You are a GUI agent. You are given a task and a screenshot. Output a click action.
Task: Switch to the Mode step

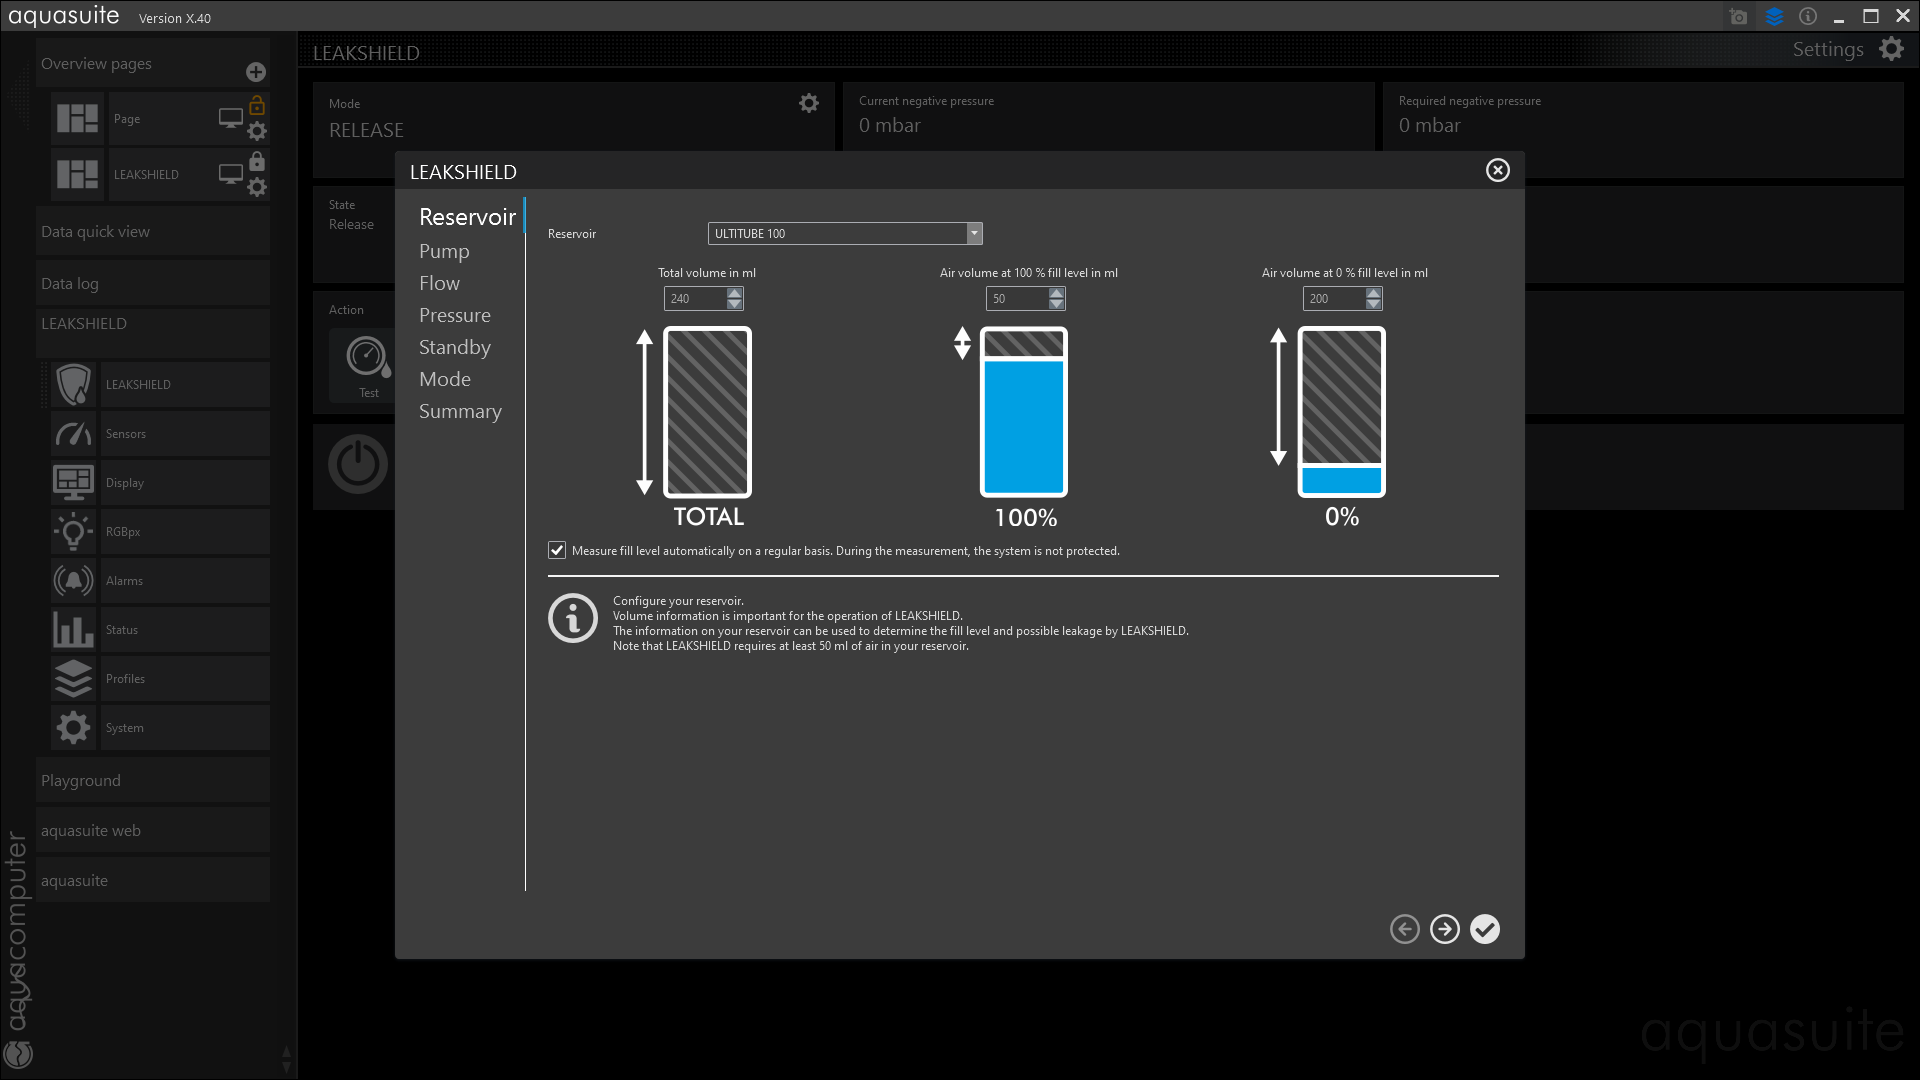[445, 379]
